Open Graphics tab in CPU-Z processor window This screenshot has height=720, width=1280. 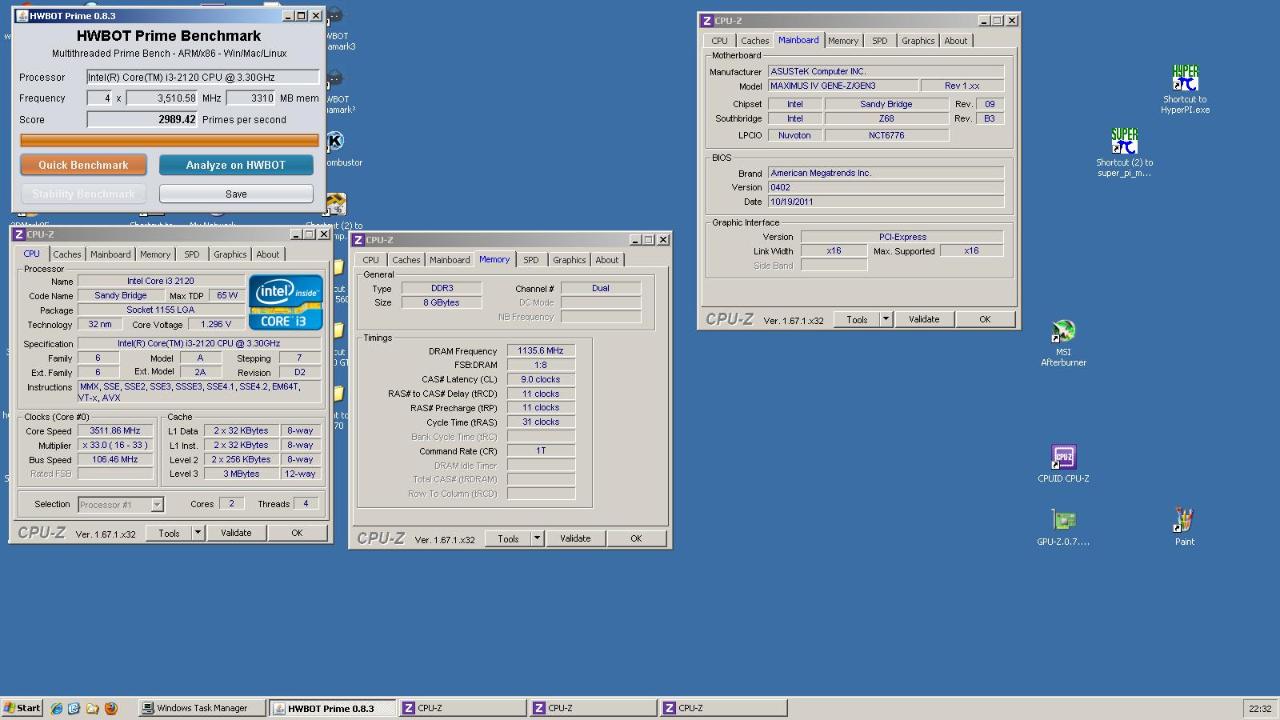click(x=229, y=254)
